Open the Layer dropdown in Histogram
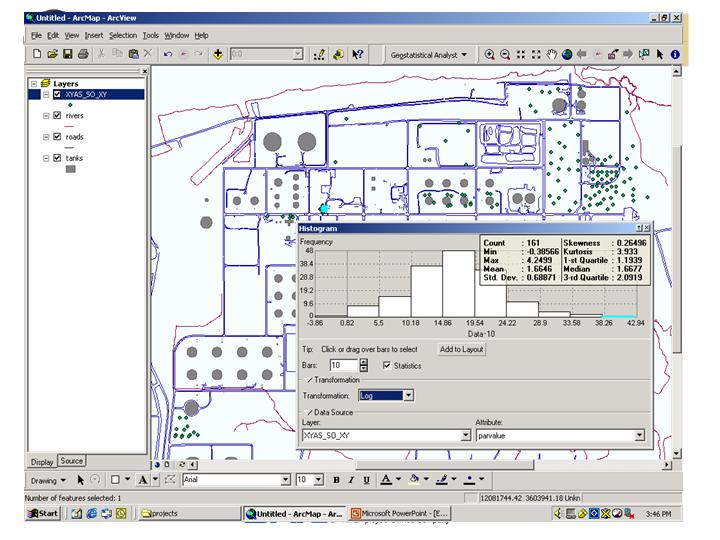The height and width of the screenshot is (540, 720). pyautogui.click(x=466, y=435)
